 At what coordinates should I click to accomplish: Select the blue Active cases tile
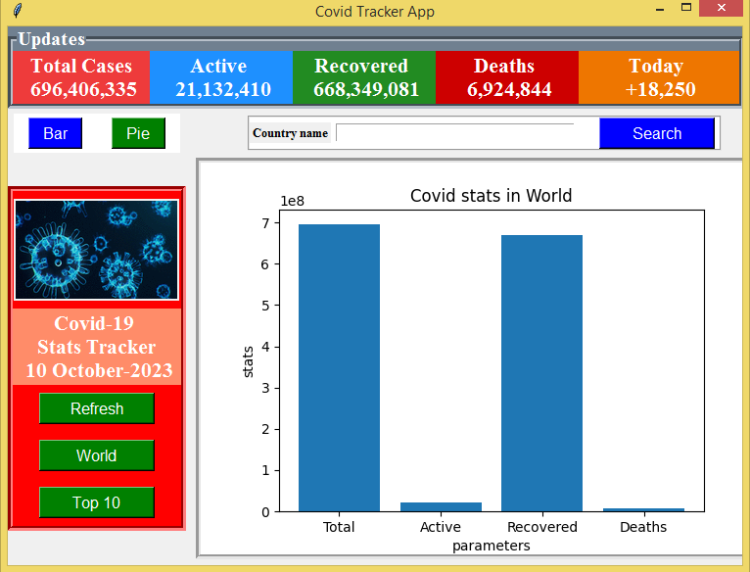221,77
